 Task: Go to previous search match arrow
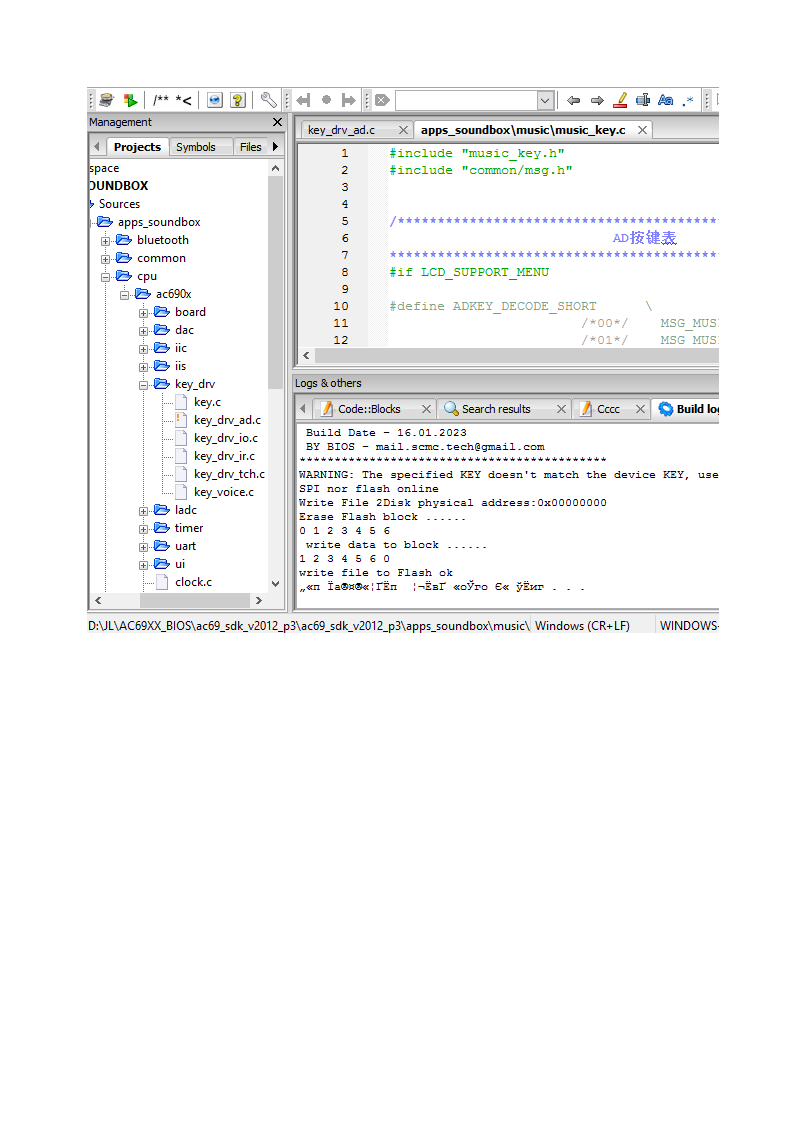click(573, 100)
